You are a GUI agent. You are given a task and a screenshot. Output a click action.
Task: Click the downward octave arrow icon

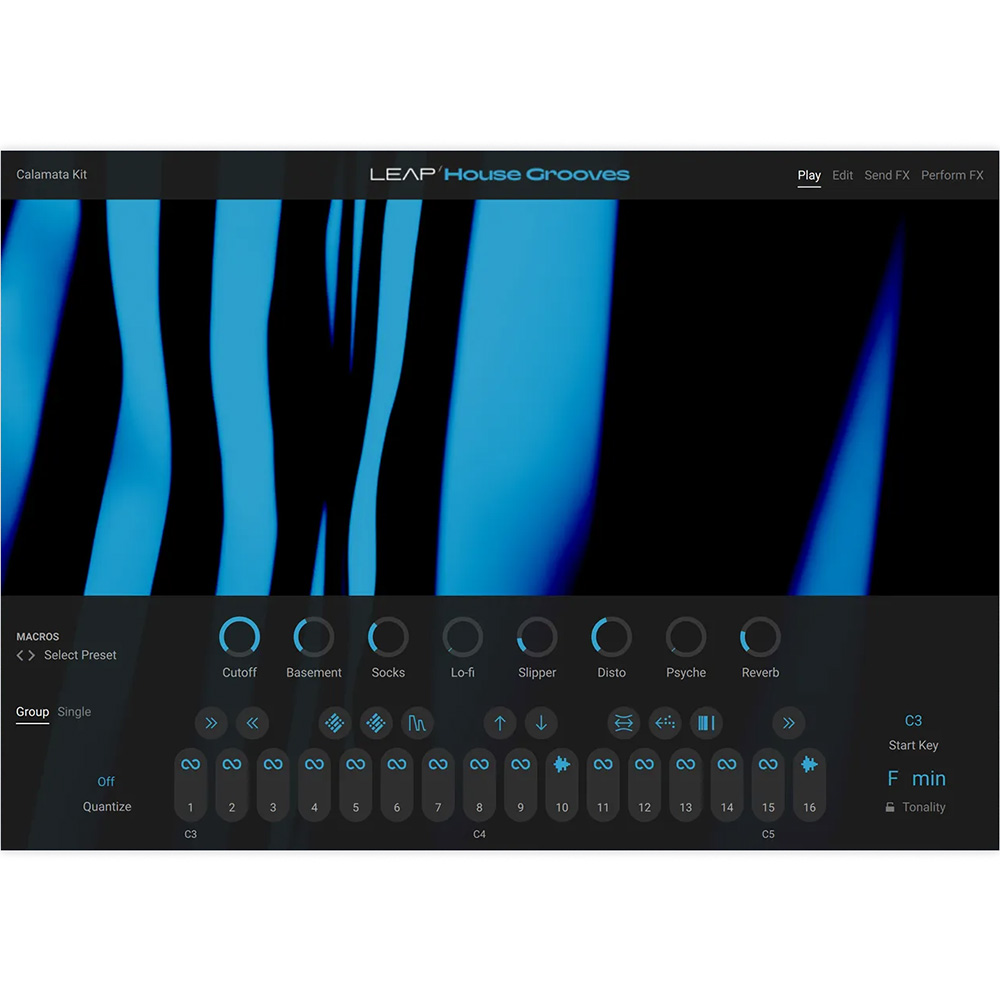[541, 723]
